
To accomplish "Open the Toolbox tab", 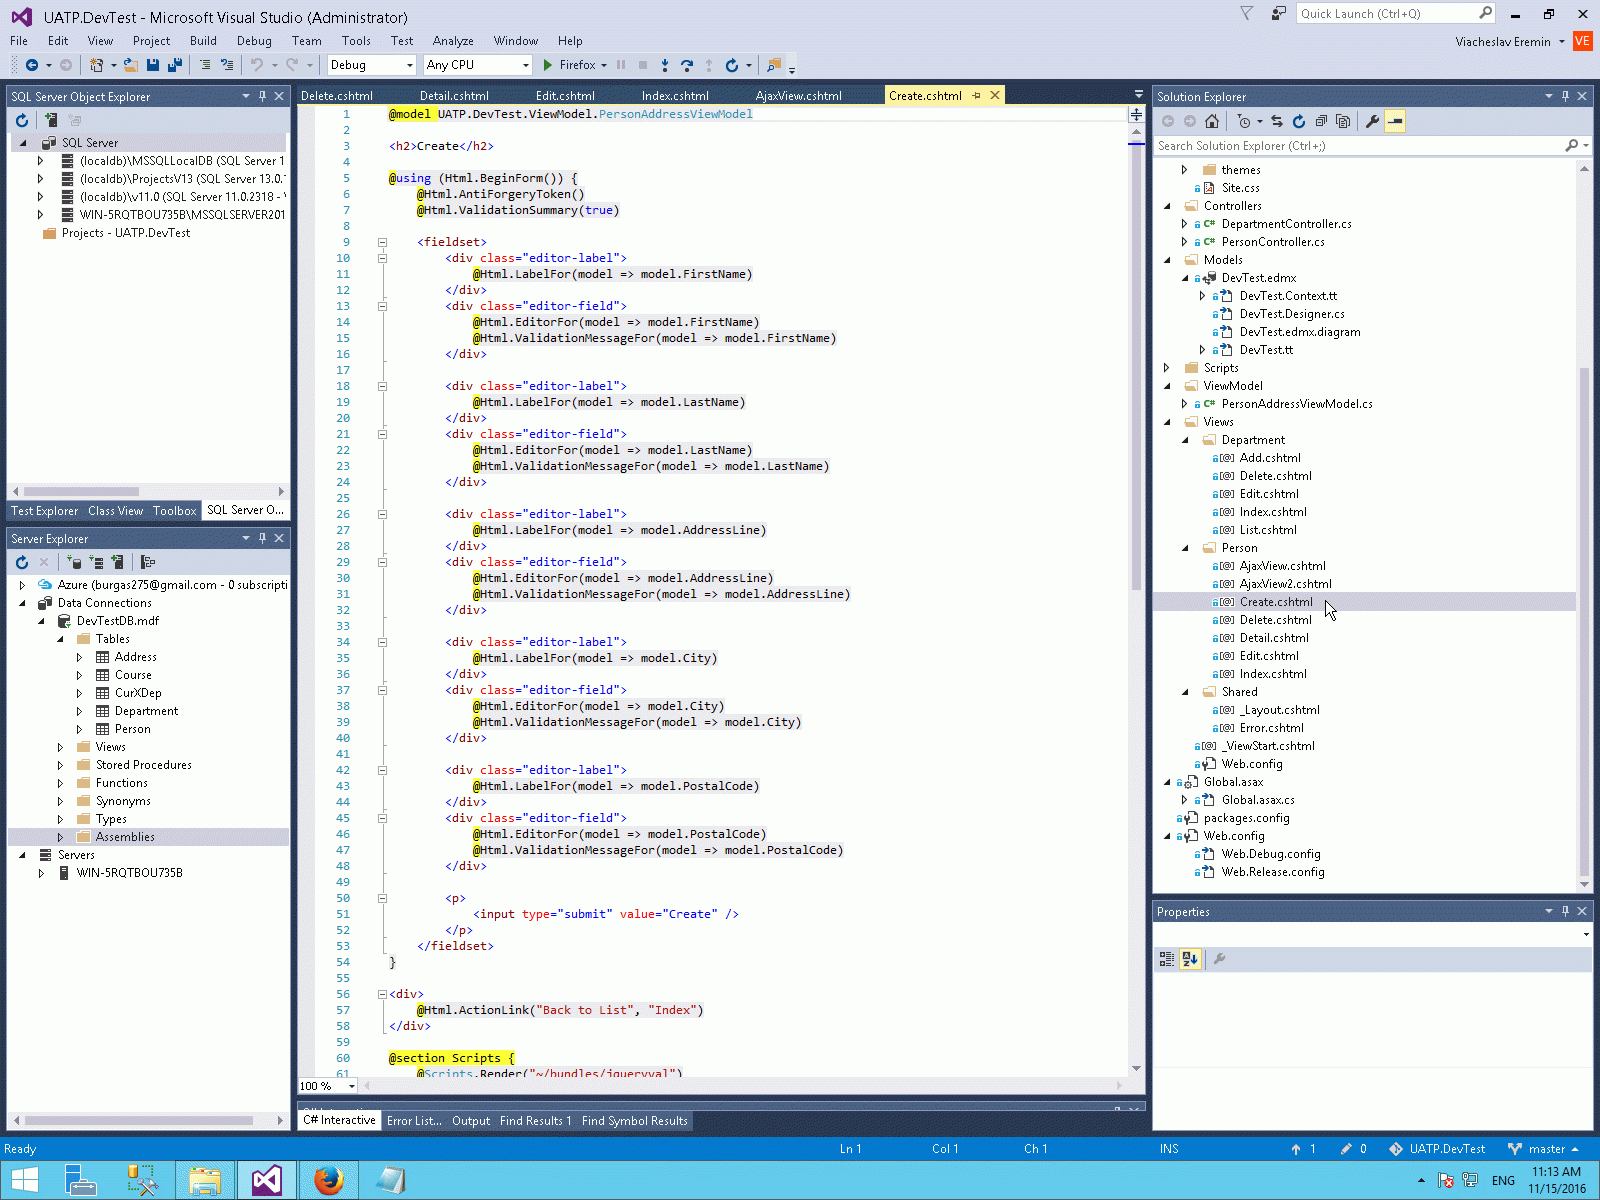I will [174, 511].
